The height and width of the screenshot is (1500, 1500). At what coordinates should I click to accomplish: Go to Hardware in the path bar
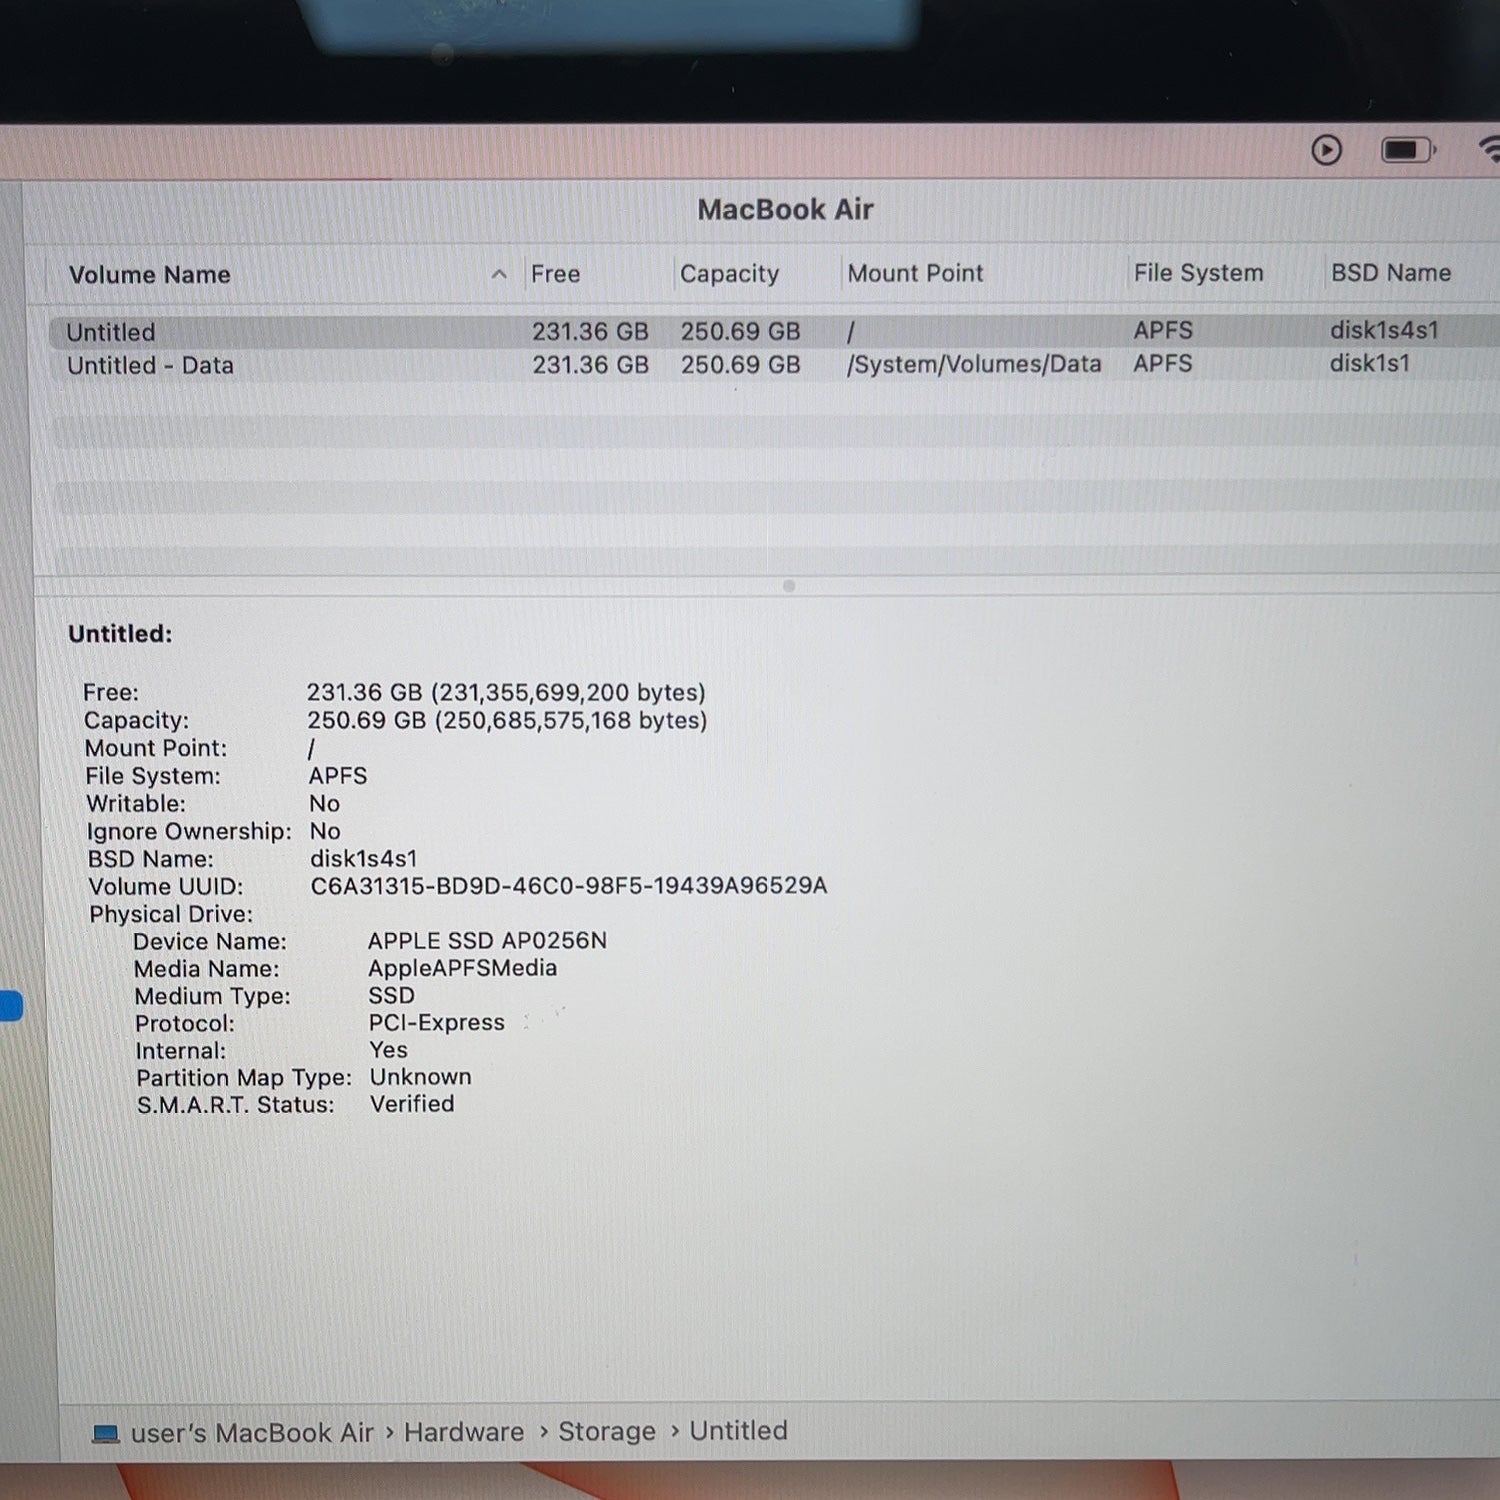point(464,1432)
